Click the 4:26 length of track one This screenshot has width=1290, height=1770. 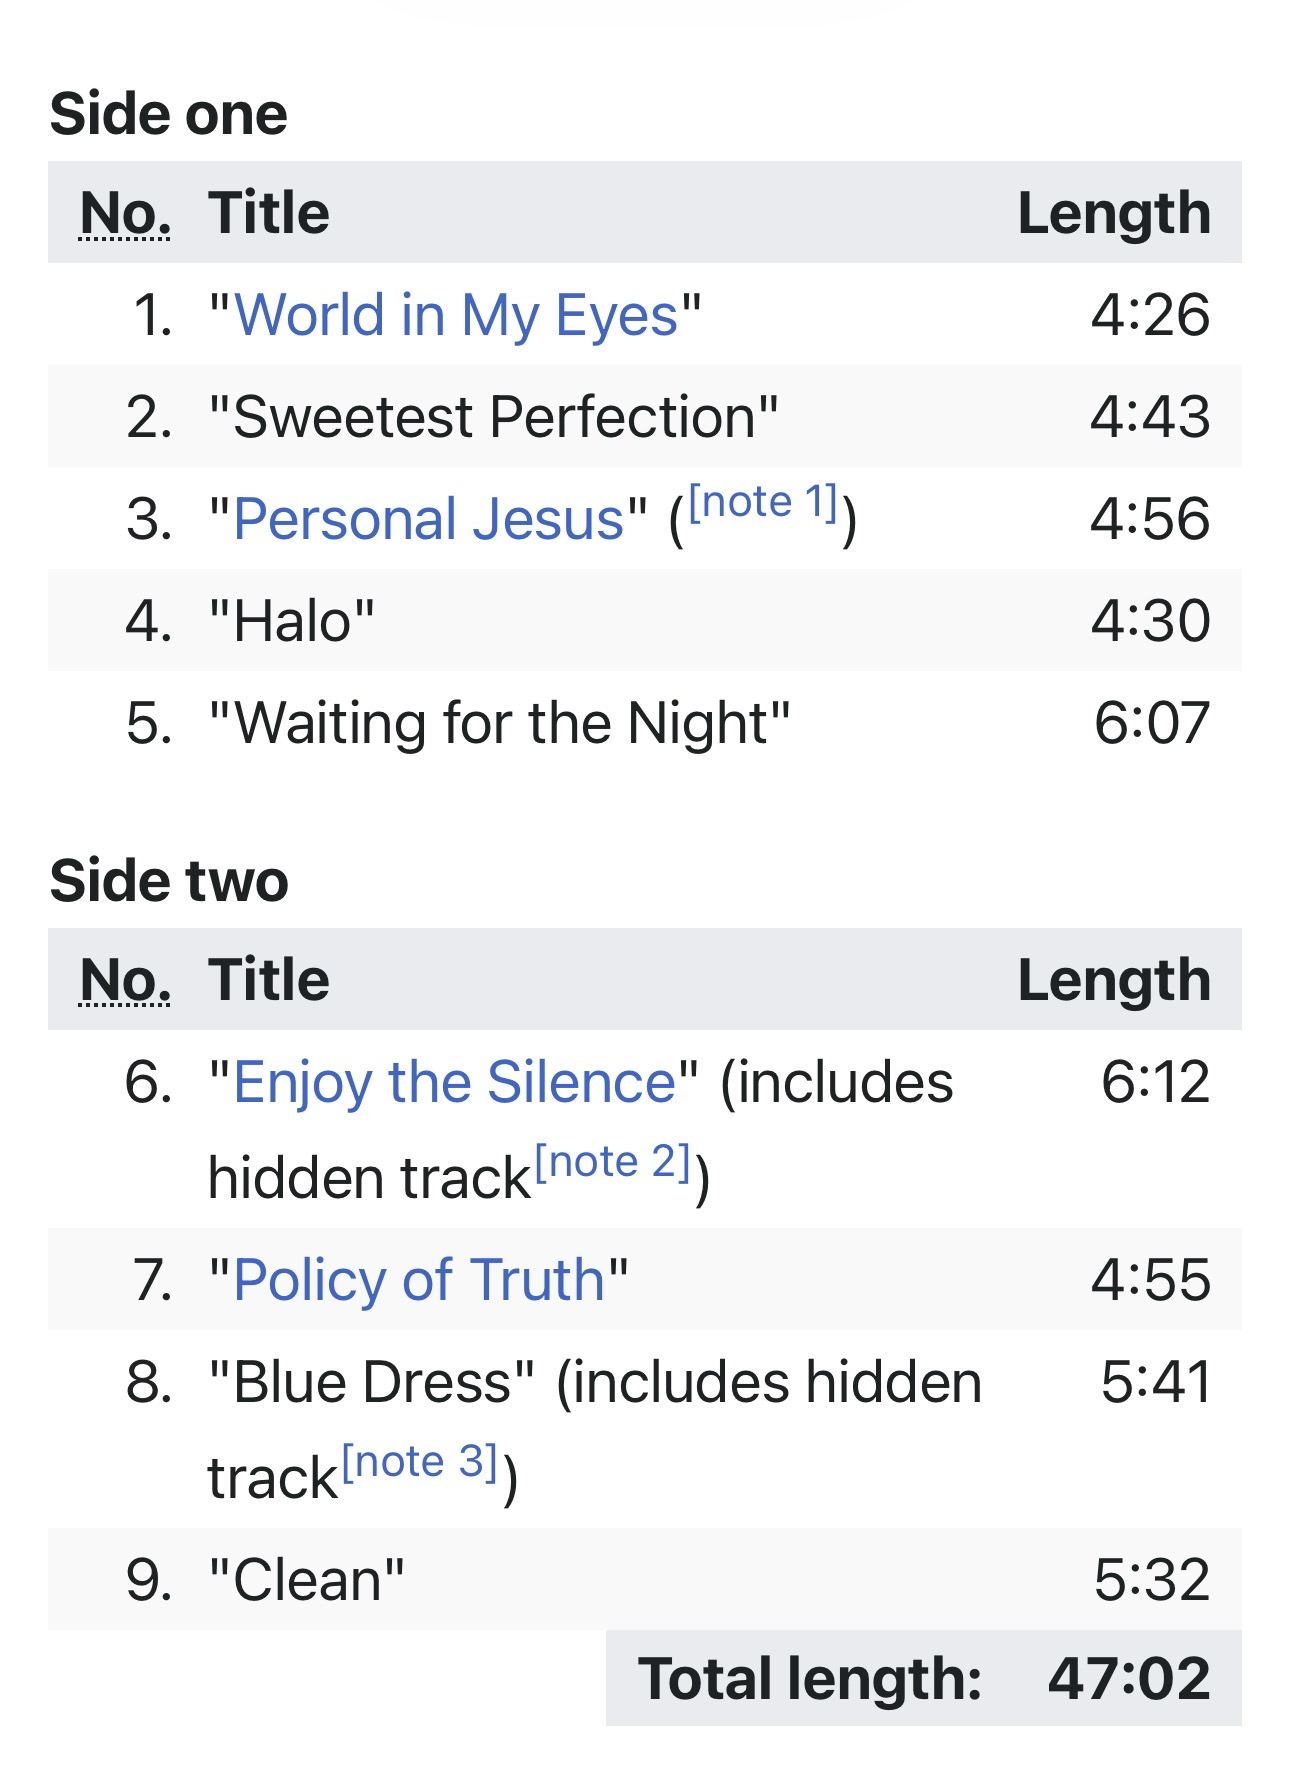click(1150, 315)
